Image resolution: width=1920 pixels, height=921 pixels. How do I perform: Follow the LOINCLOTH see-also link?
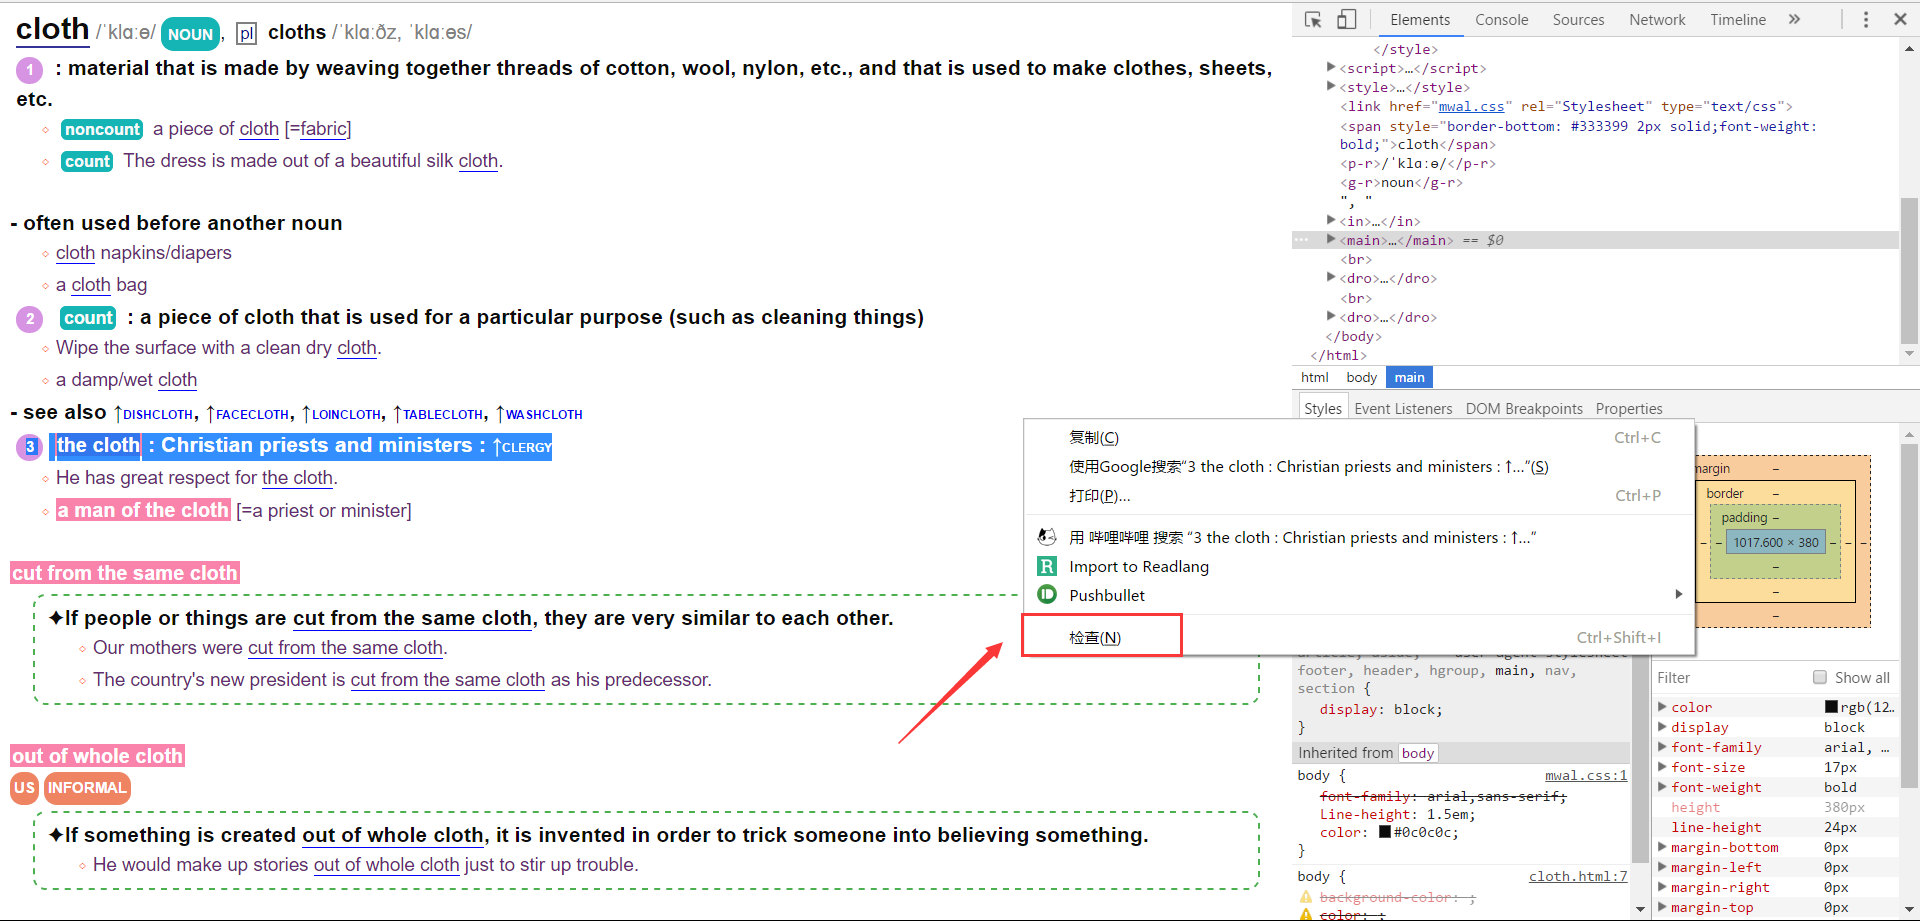pyautogui.click(x=341, y=414)
